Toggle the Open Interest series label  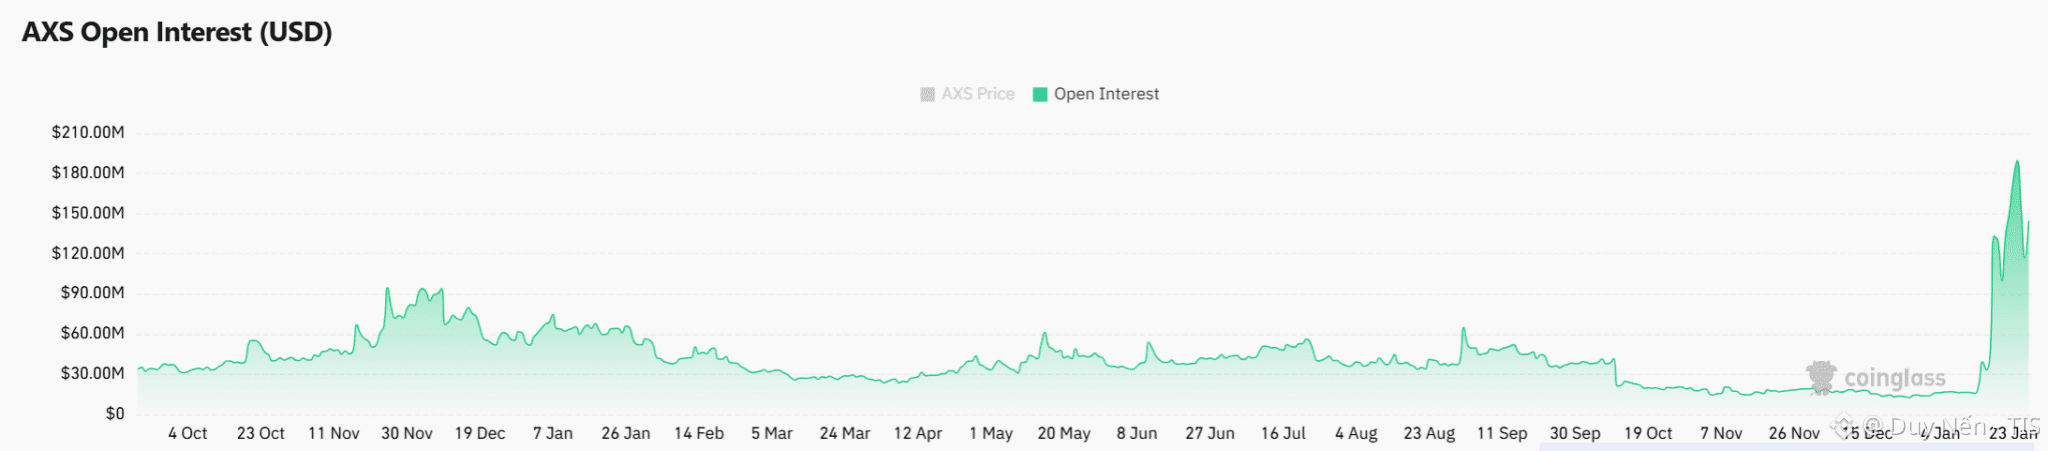(x=1106, y=94)
